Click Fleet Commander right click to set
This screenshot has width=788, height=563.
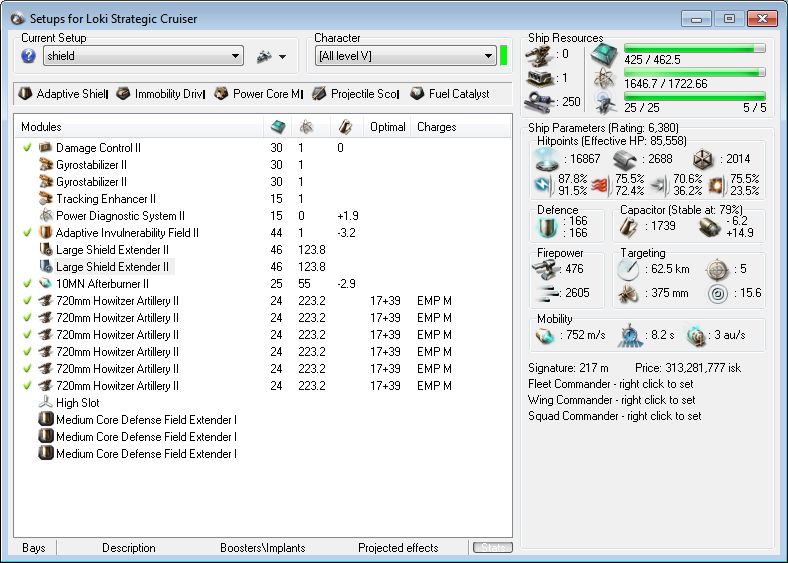(611, 384)
